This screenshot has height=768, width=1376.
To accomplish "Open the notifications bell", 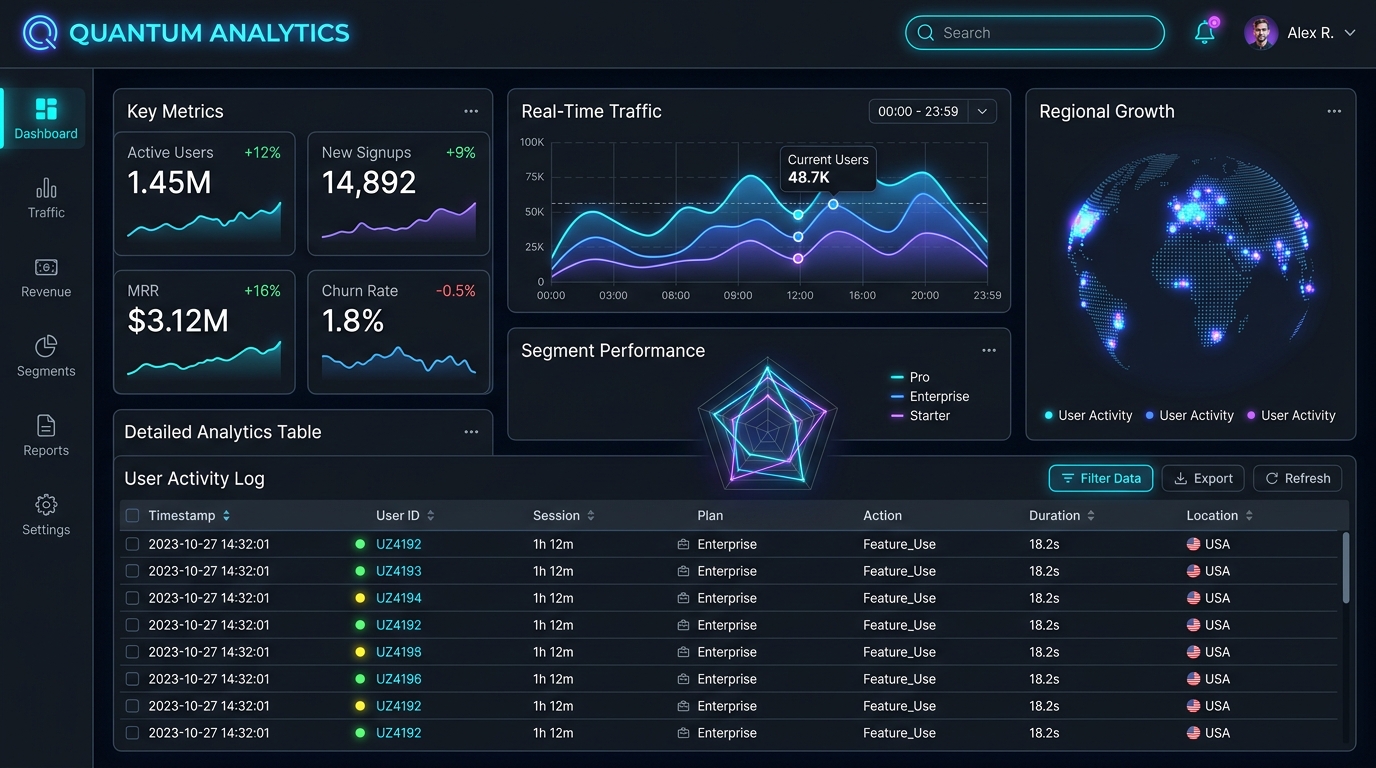I will [x=1205, y=32].
